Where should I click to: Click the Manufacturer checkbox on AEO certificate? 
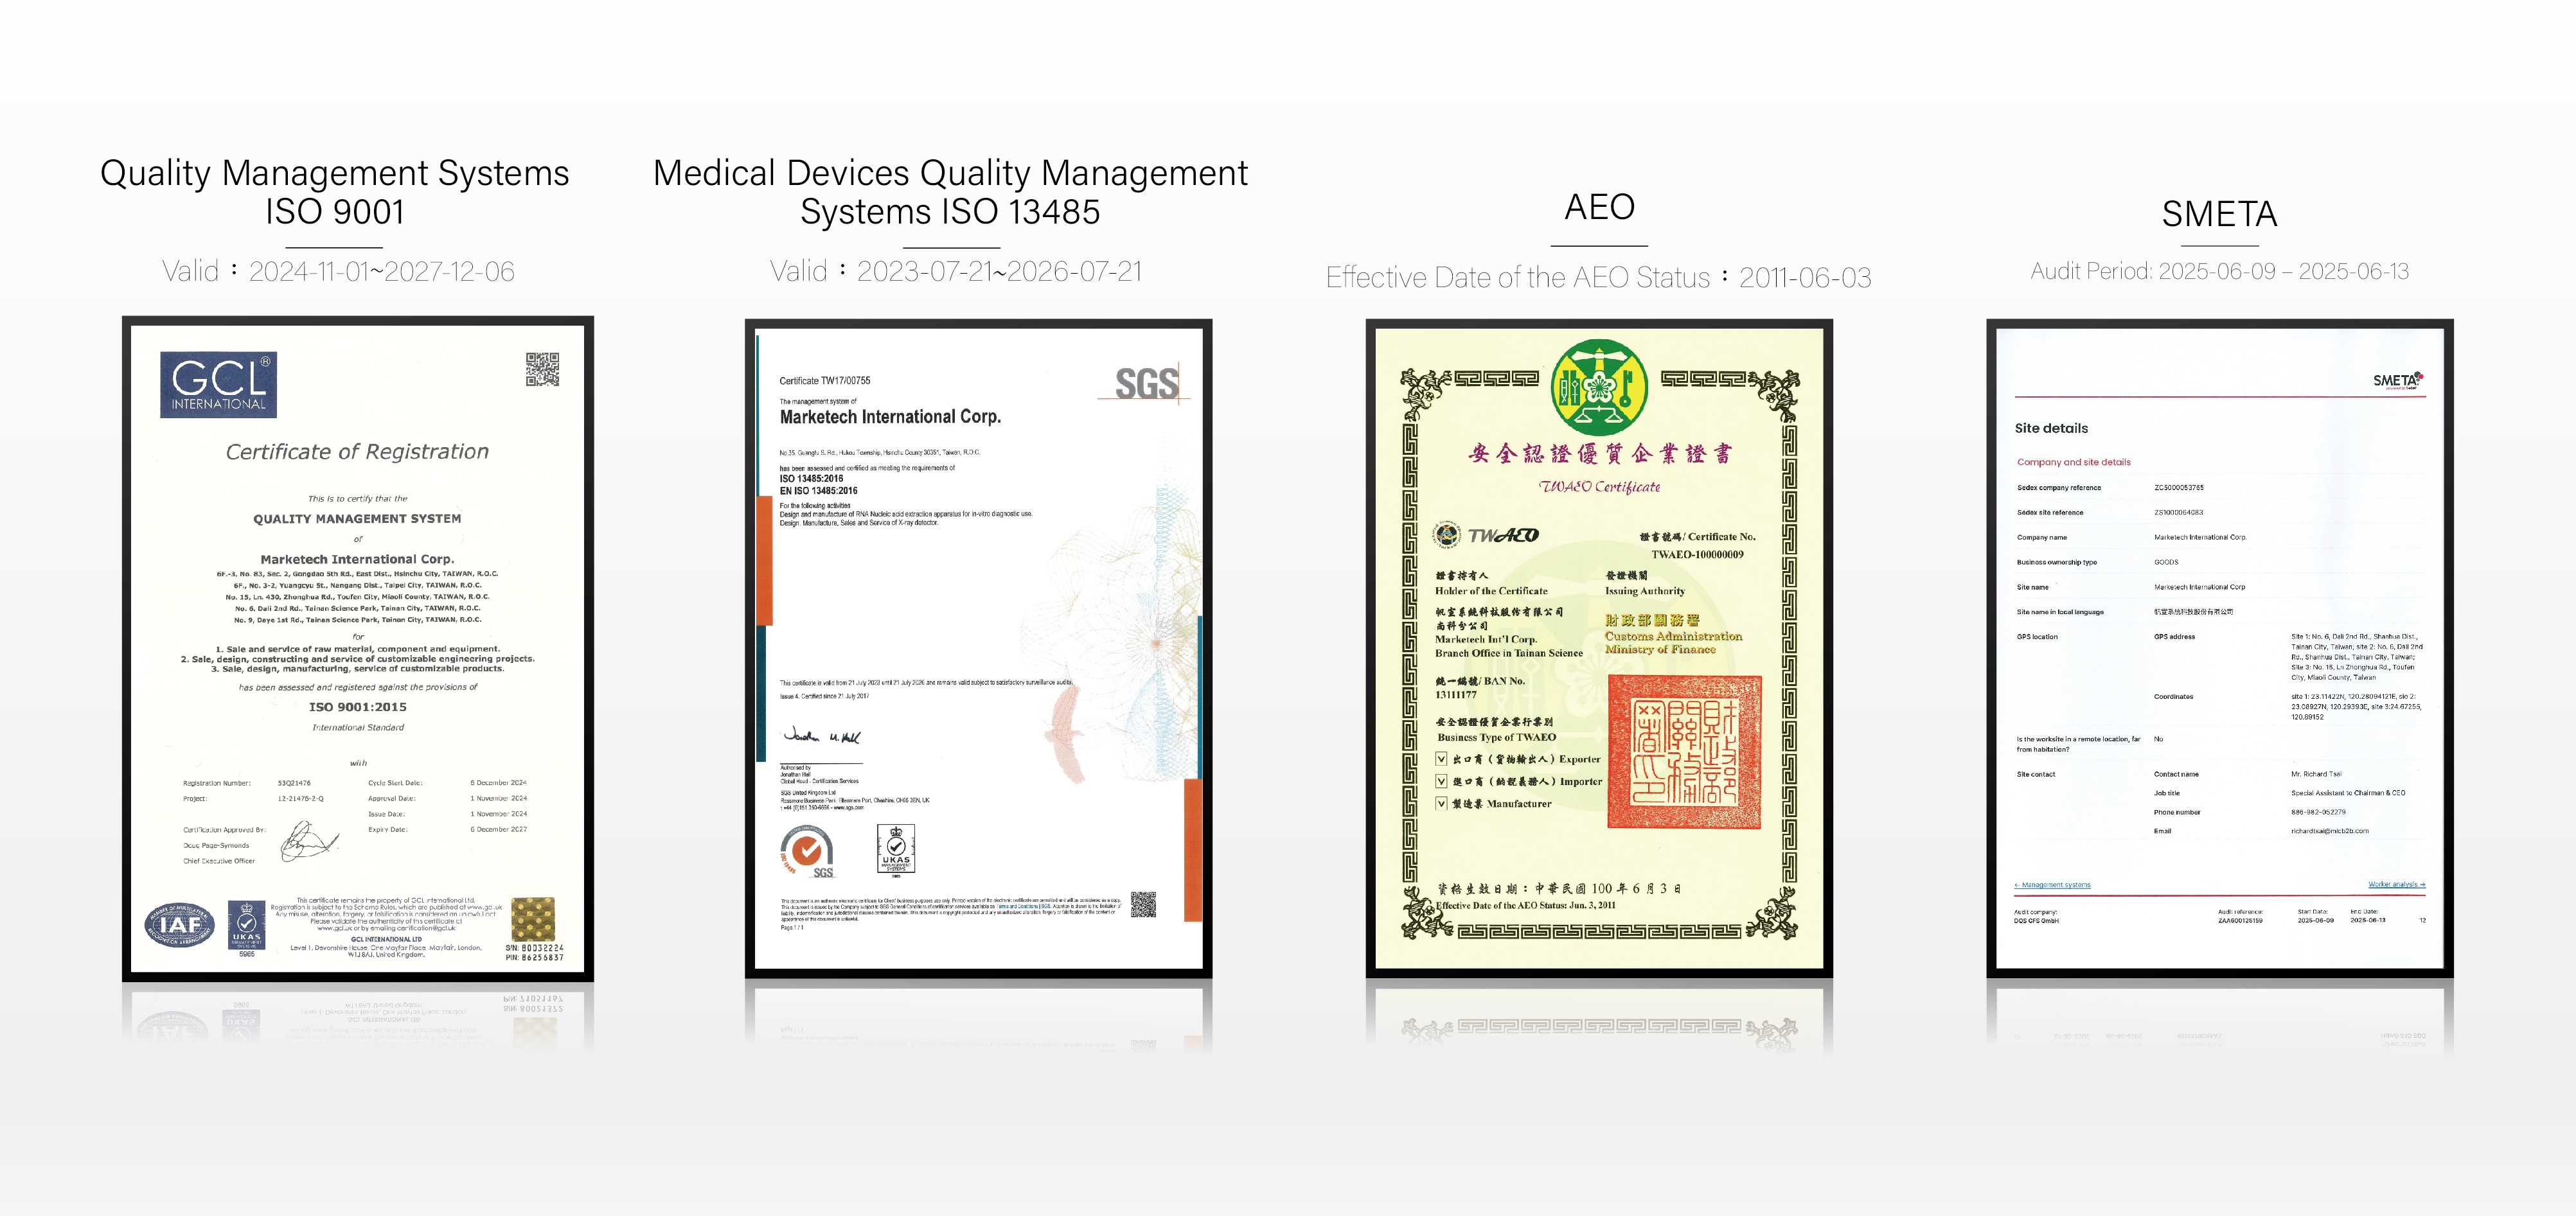click(1441, 803)
